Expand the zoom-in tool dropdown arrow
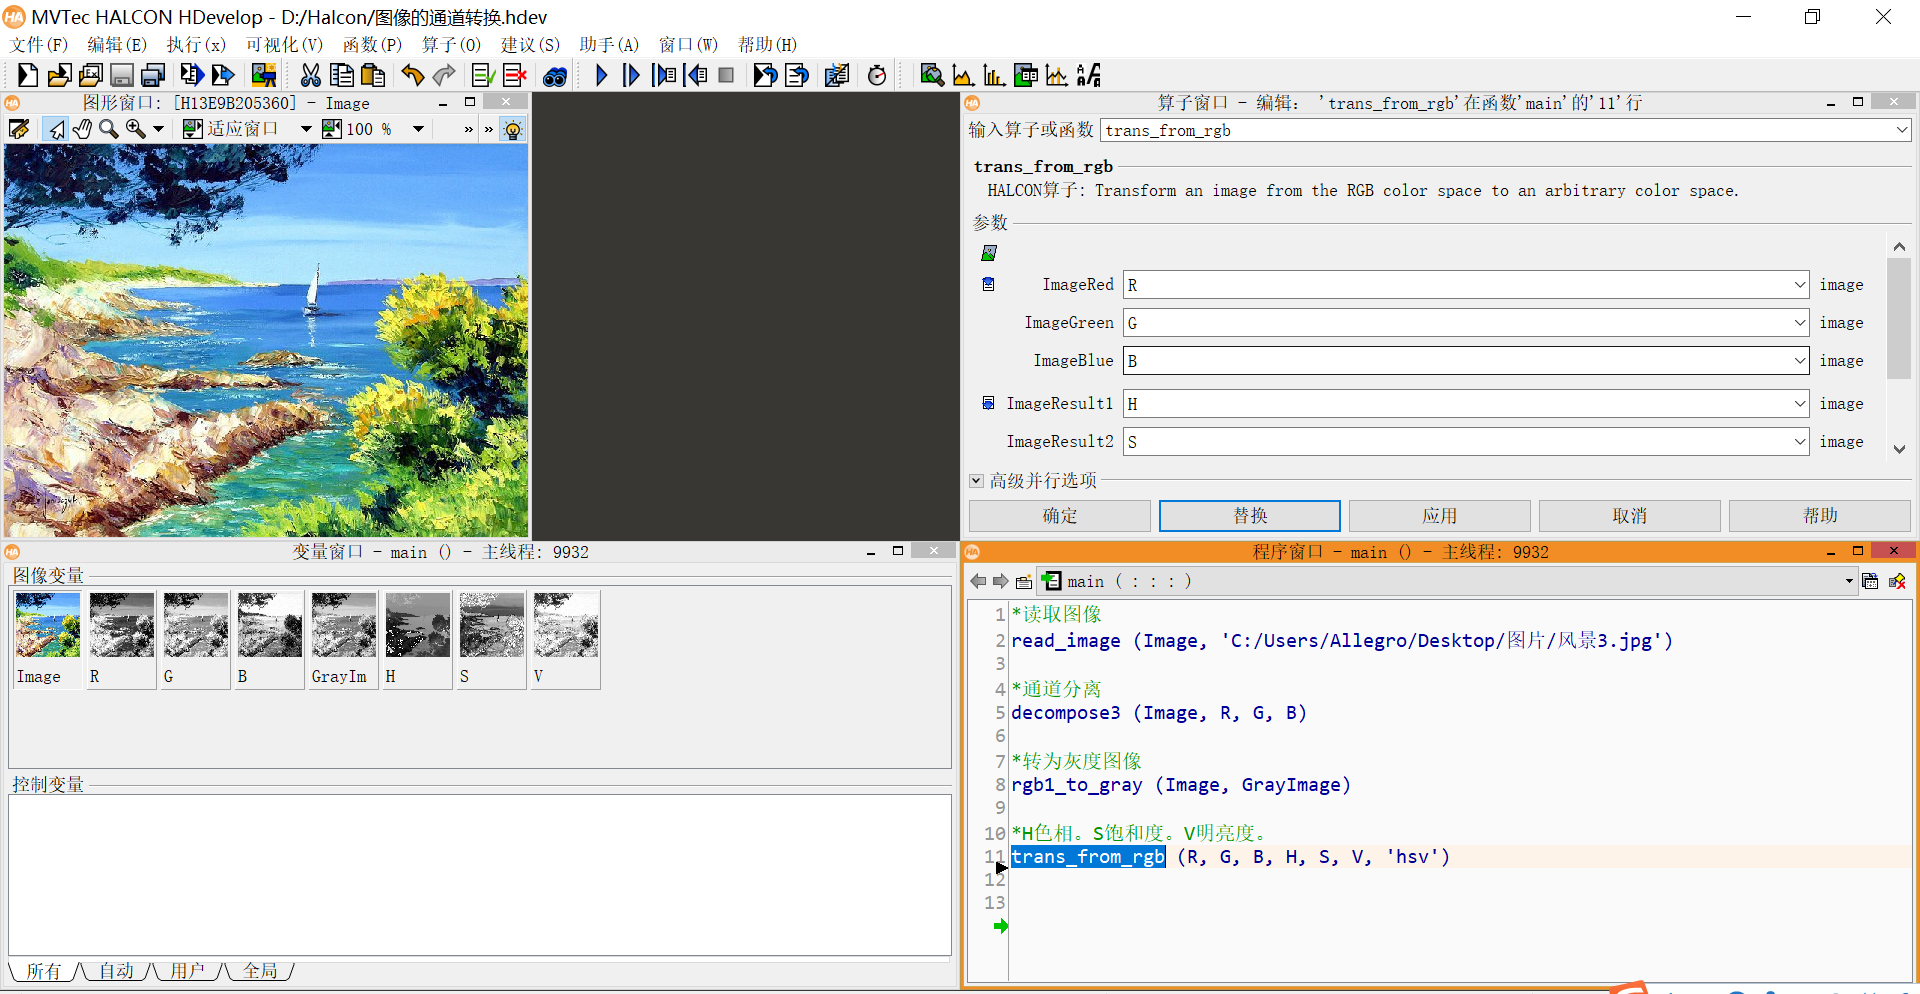The width and height of the screenshot is (1920, 994). 158,129
